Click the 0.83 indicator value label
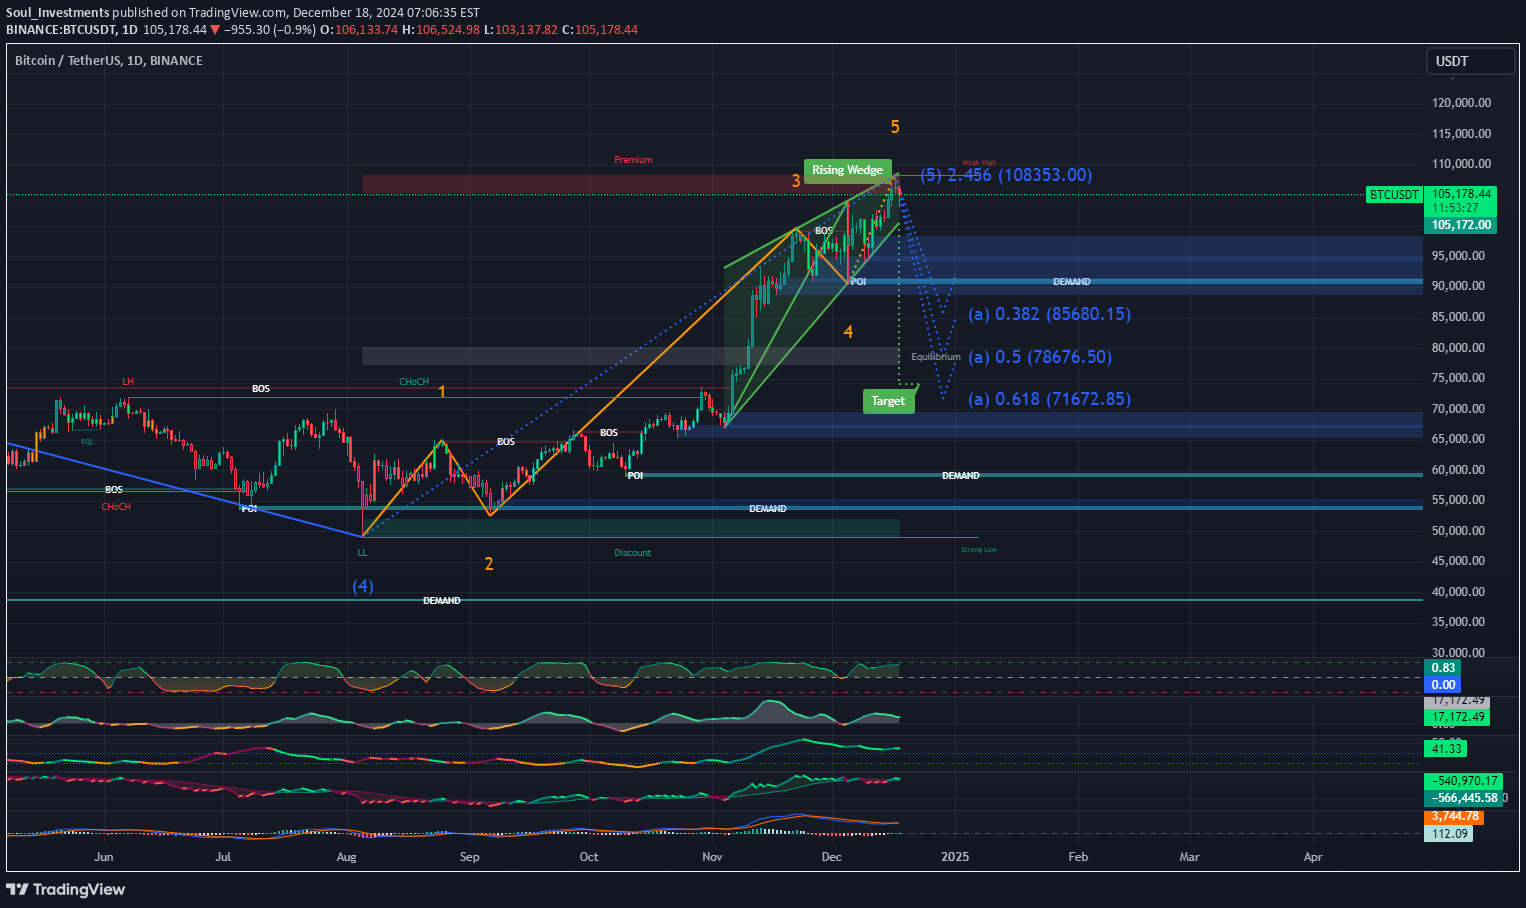The height and width of the screenshot is (908, 1526). 1444,668
